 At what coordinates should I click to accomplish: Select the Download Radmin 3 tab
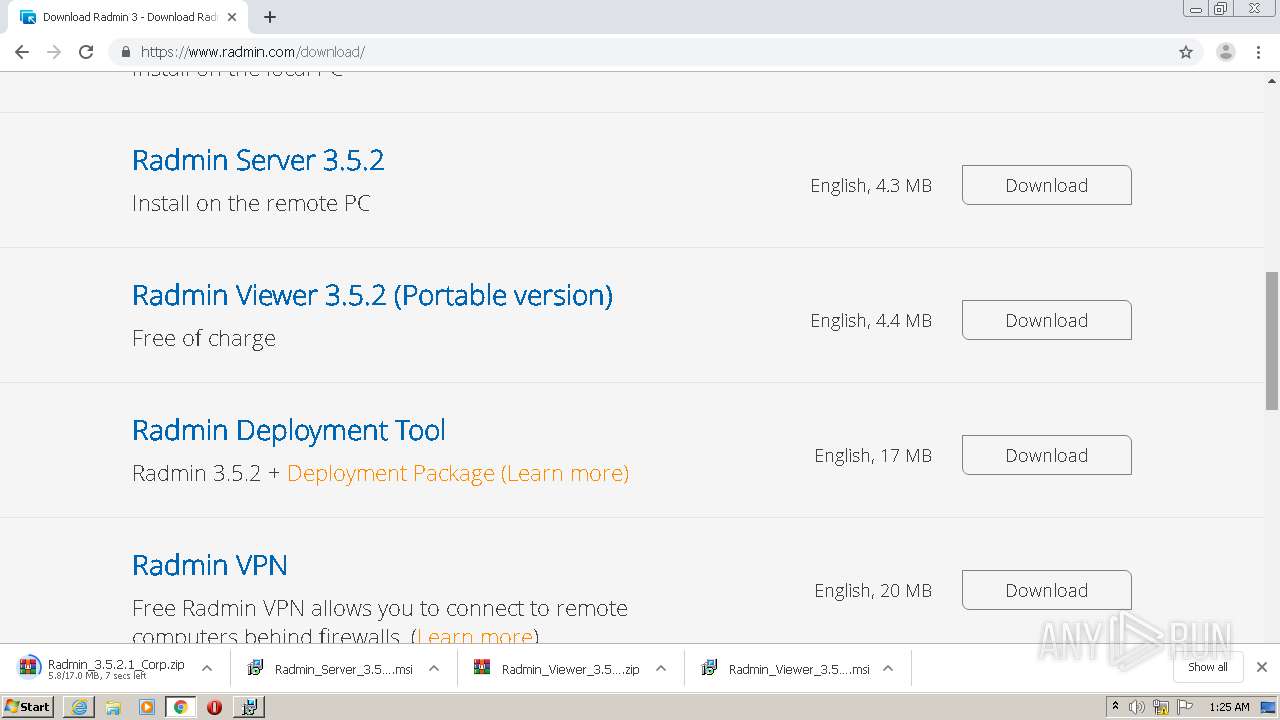click(x=129, y=17)
